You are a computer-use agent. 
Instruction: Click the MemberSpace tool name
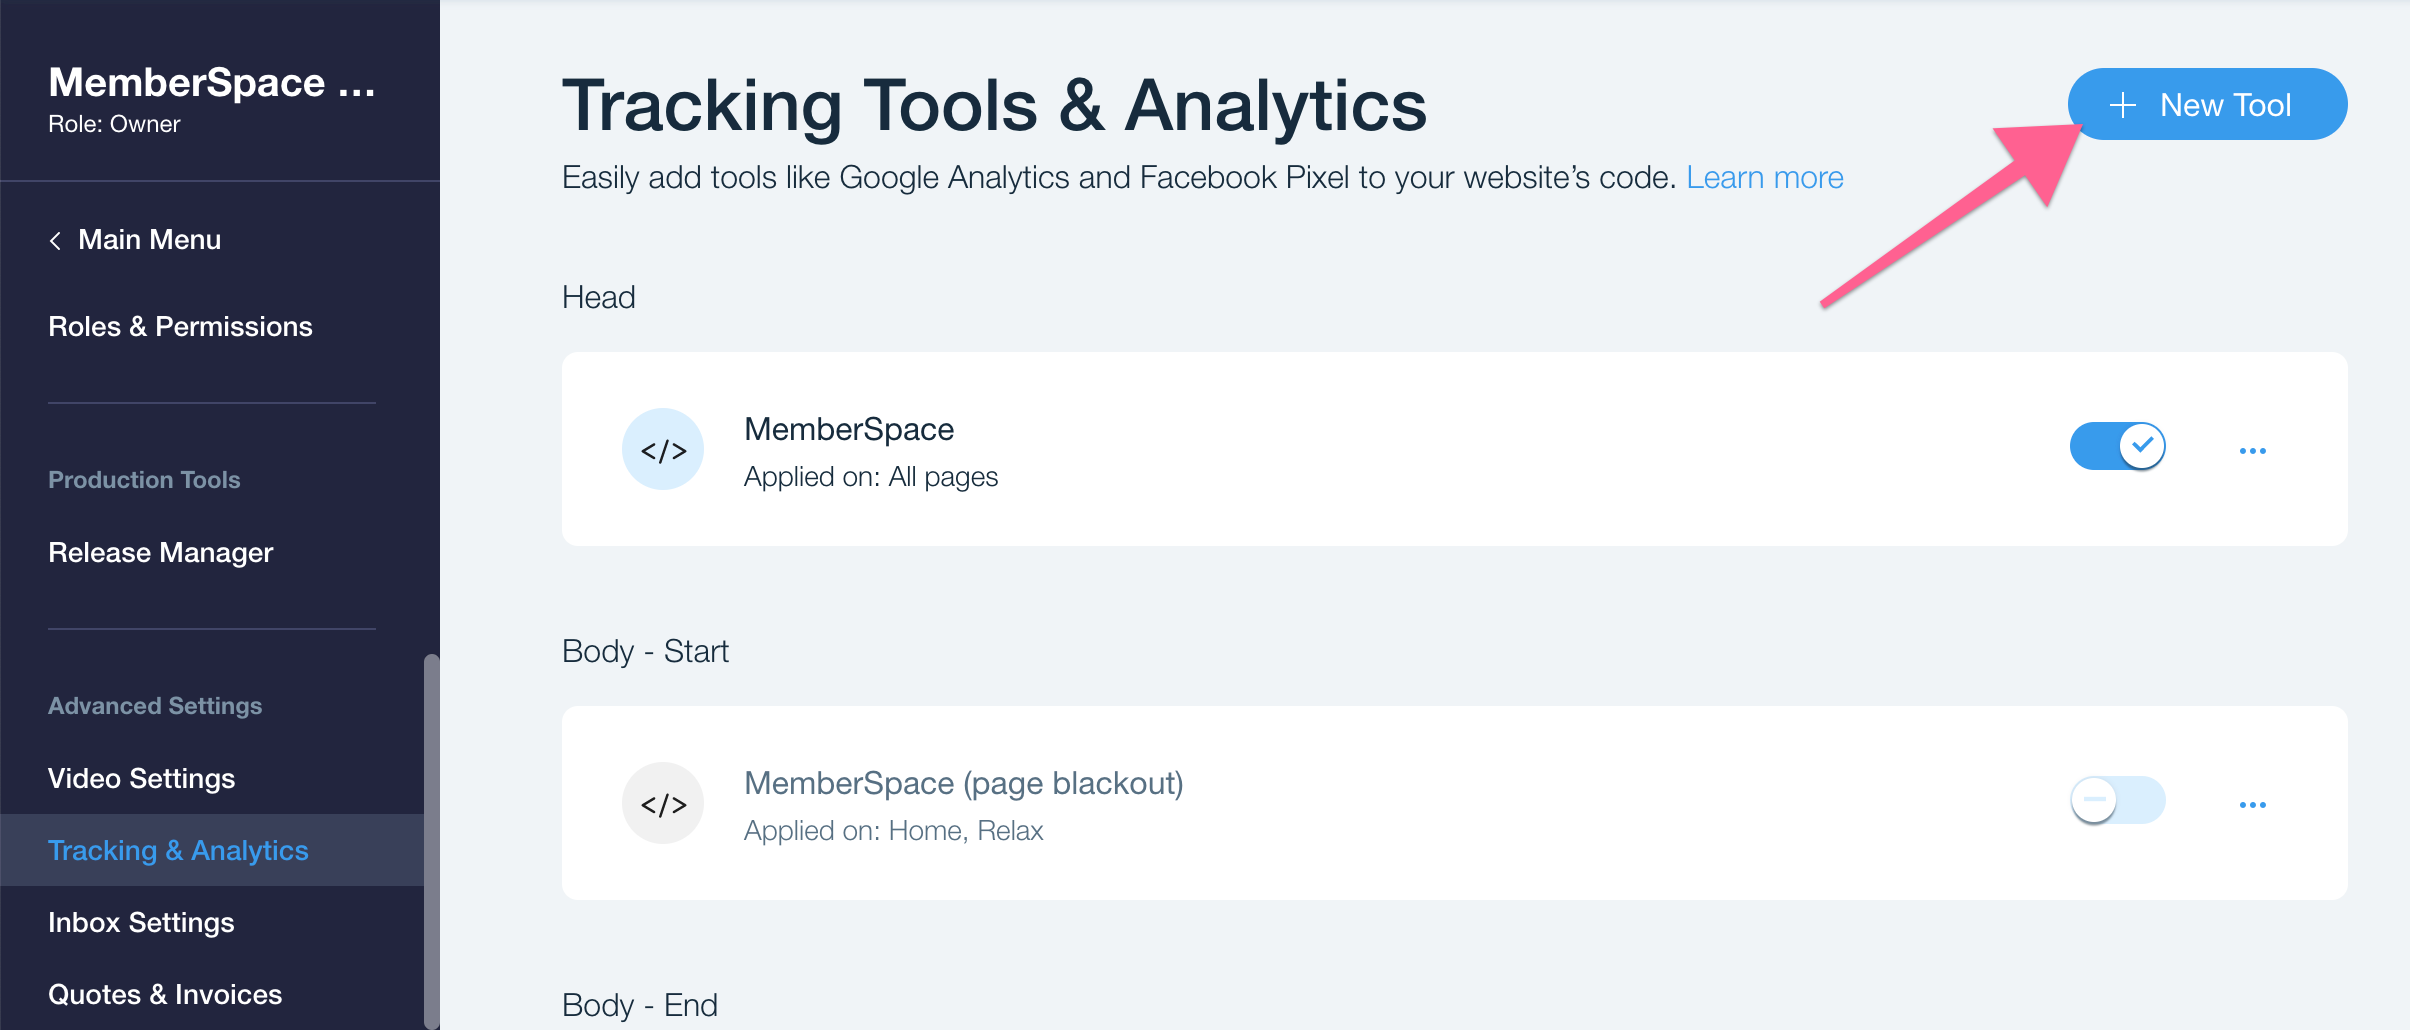pos(849,429)
